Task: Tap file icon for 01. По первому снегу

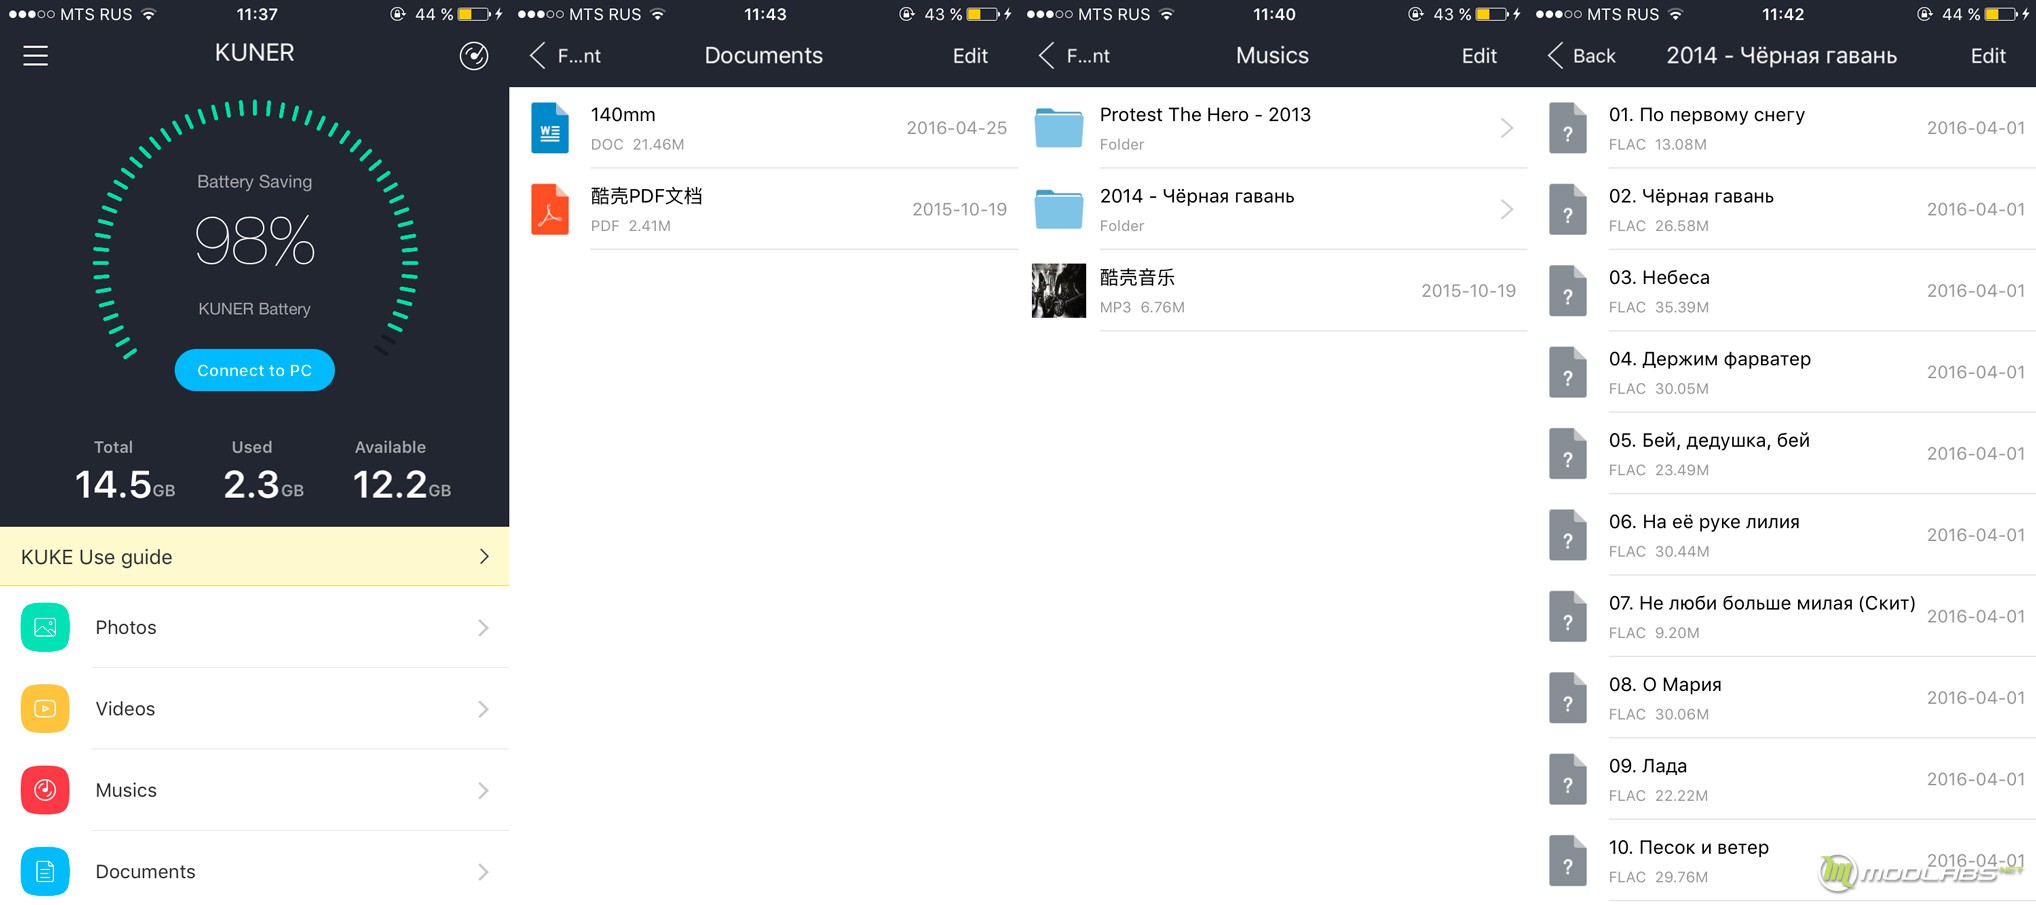Action: tap(1568, 128)
